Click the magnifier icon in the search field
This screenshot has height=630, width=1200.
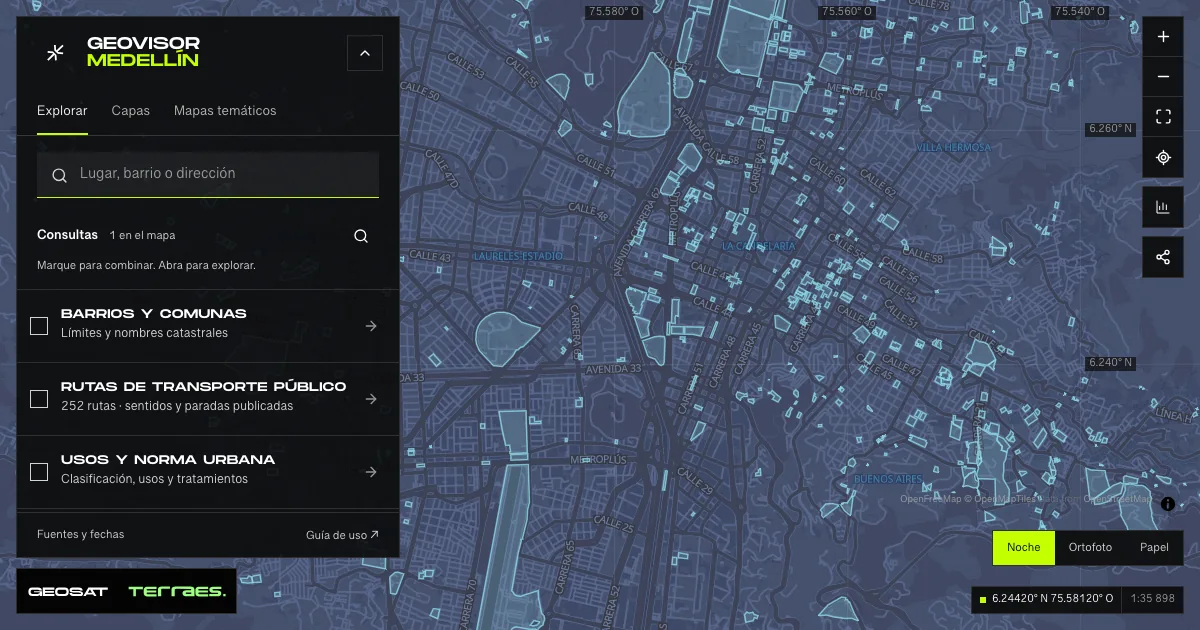pyautogui.click(x=60, y=175)
